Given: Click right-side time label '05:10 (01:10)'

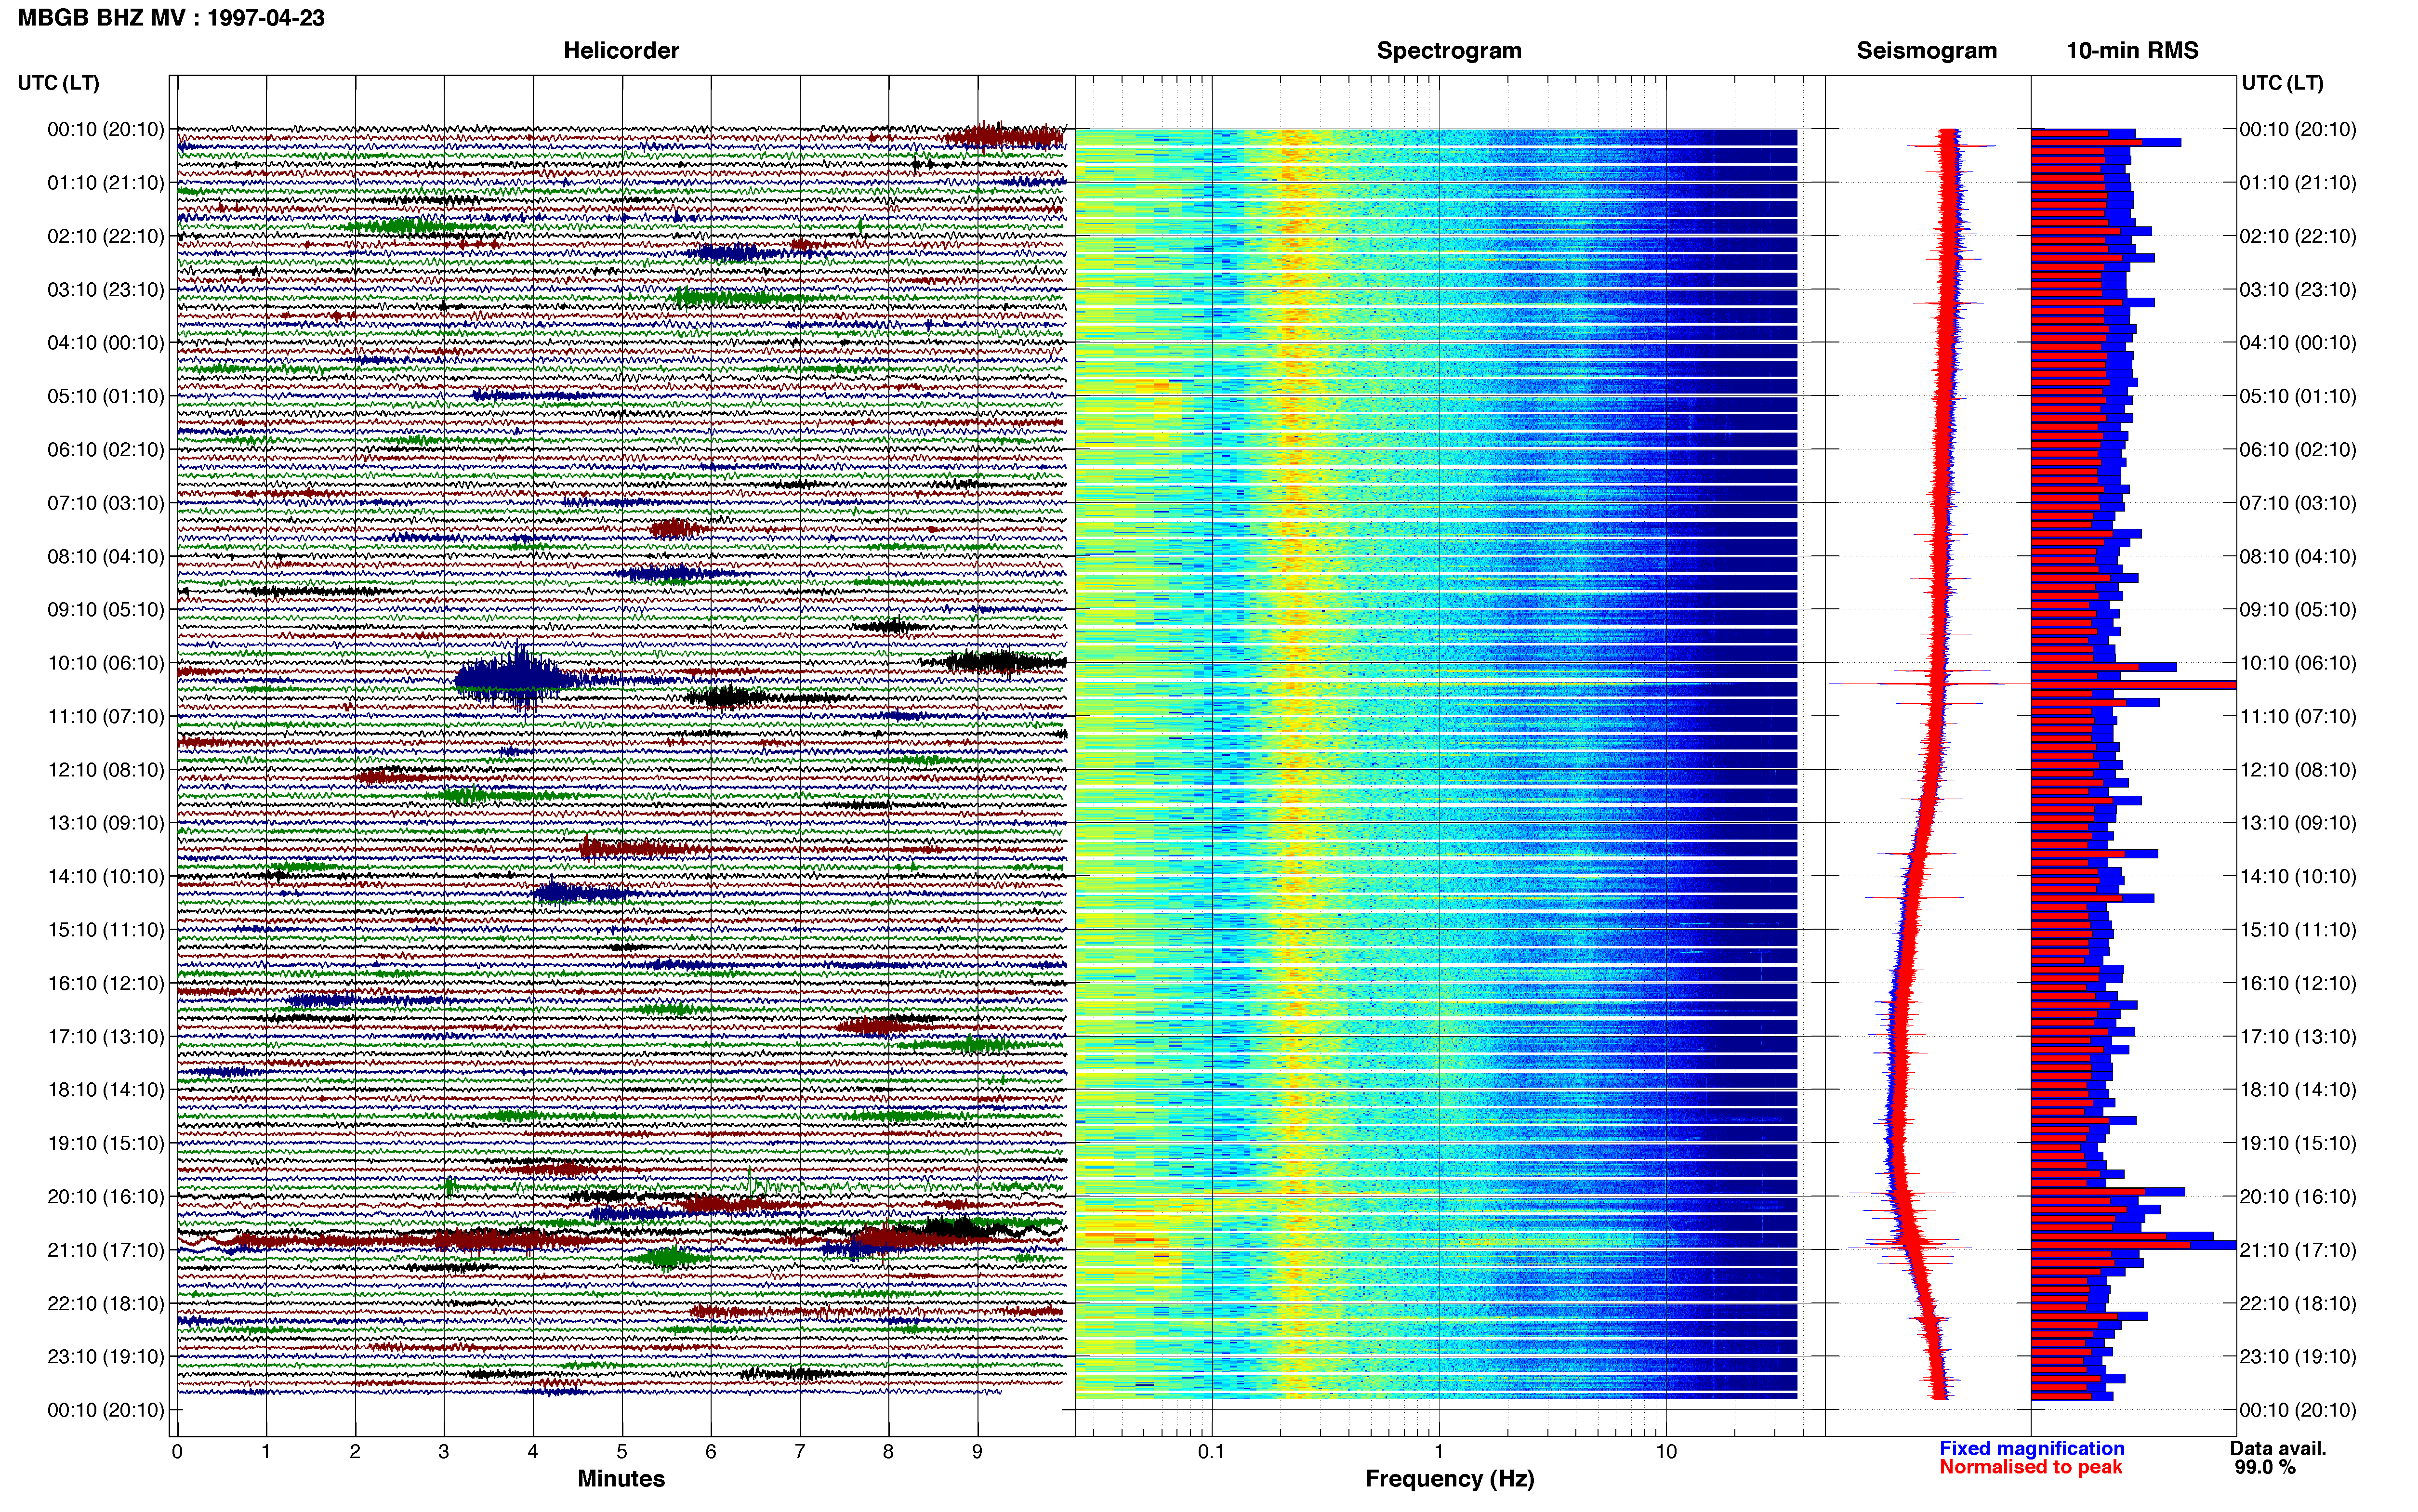Looking at the screenshot, I should pos(2298,396).
